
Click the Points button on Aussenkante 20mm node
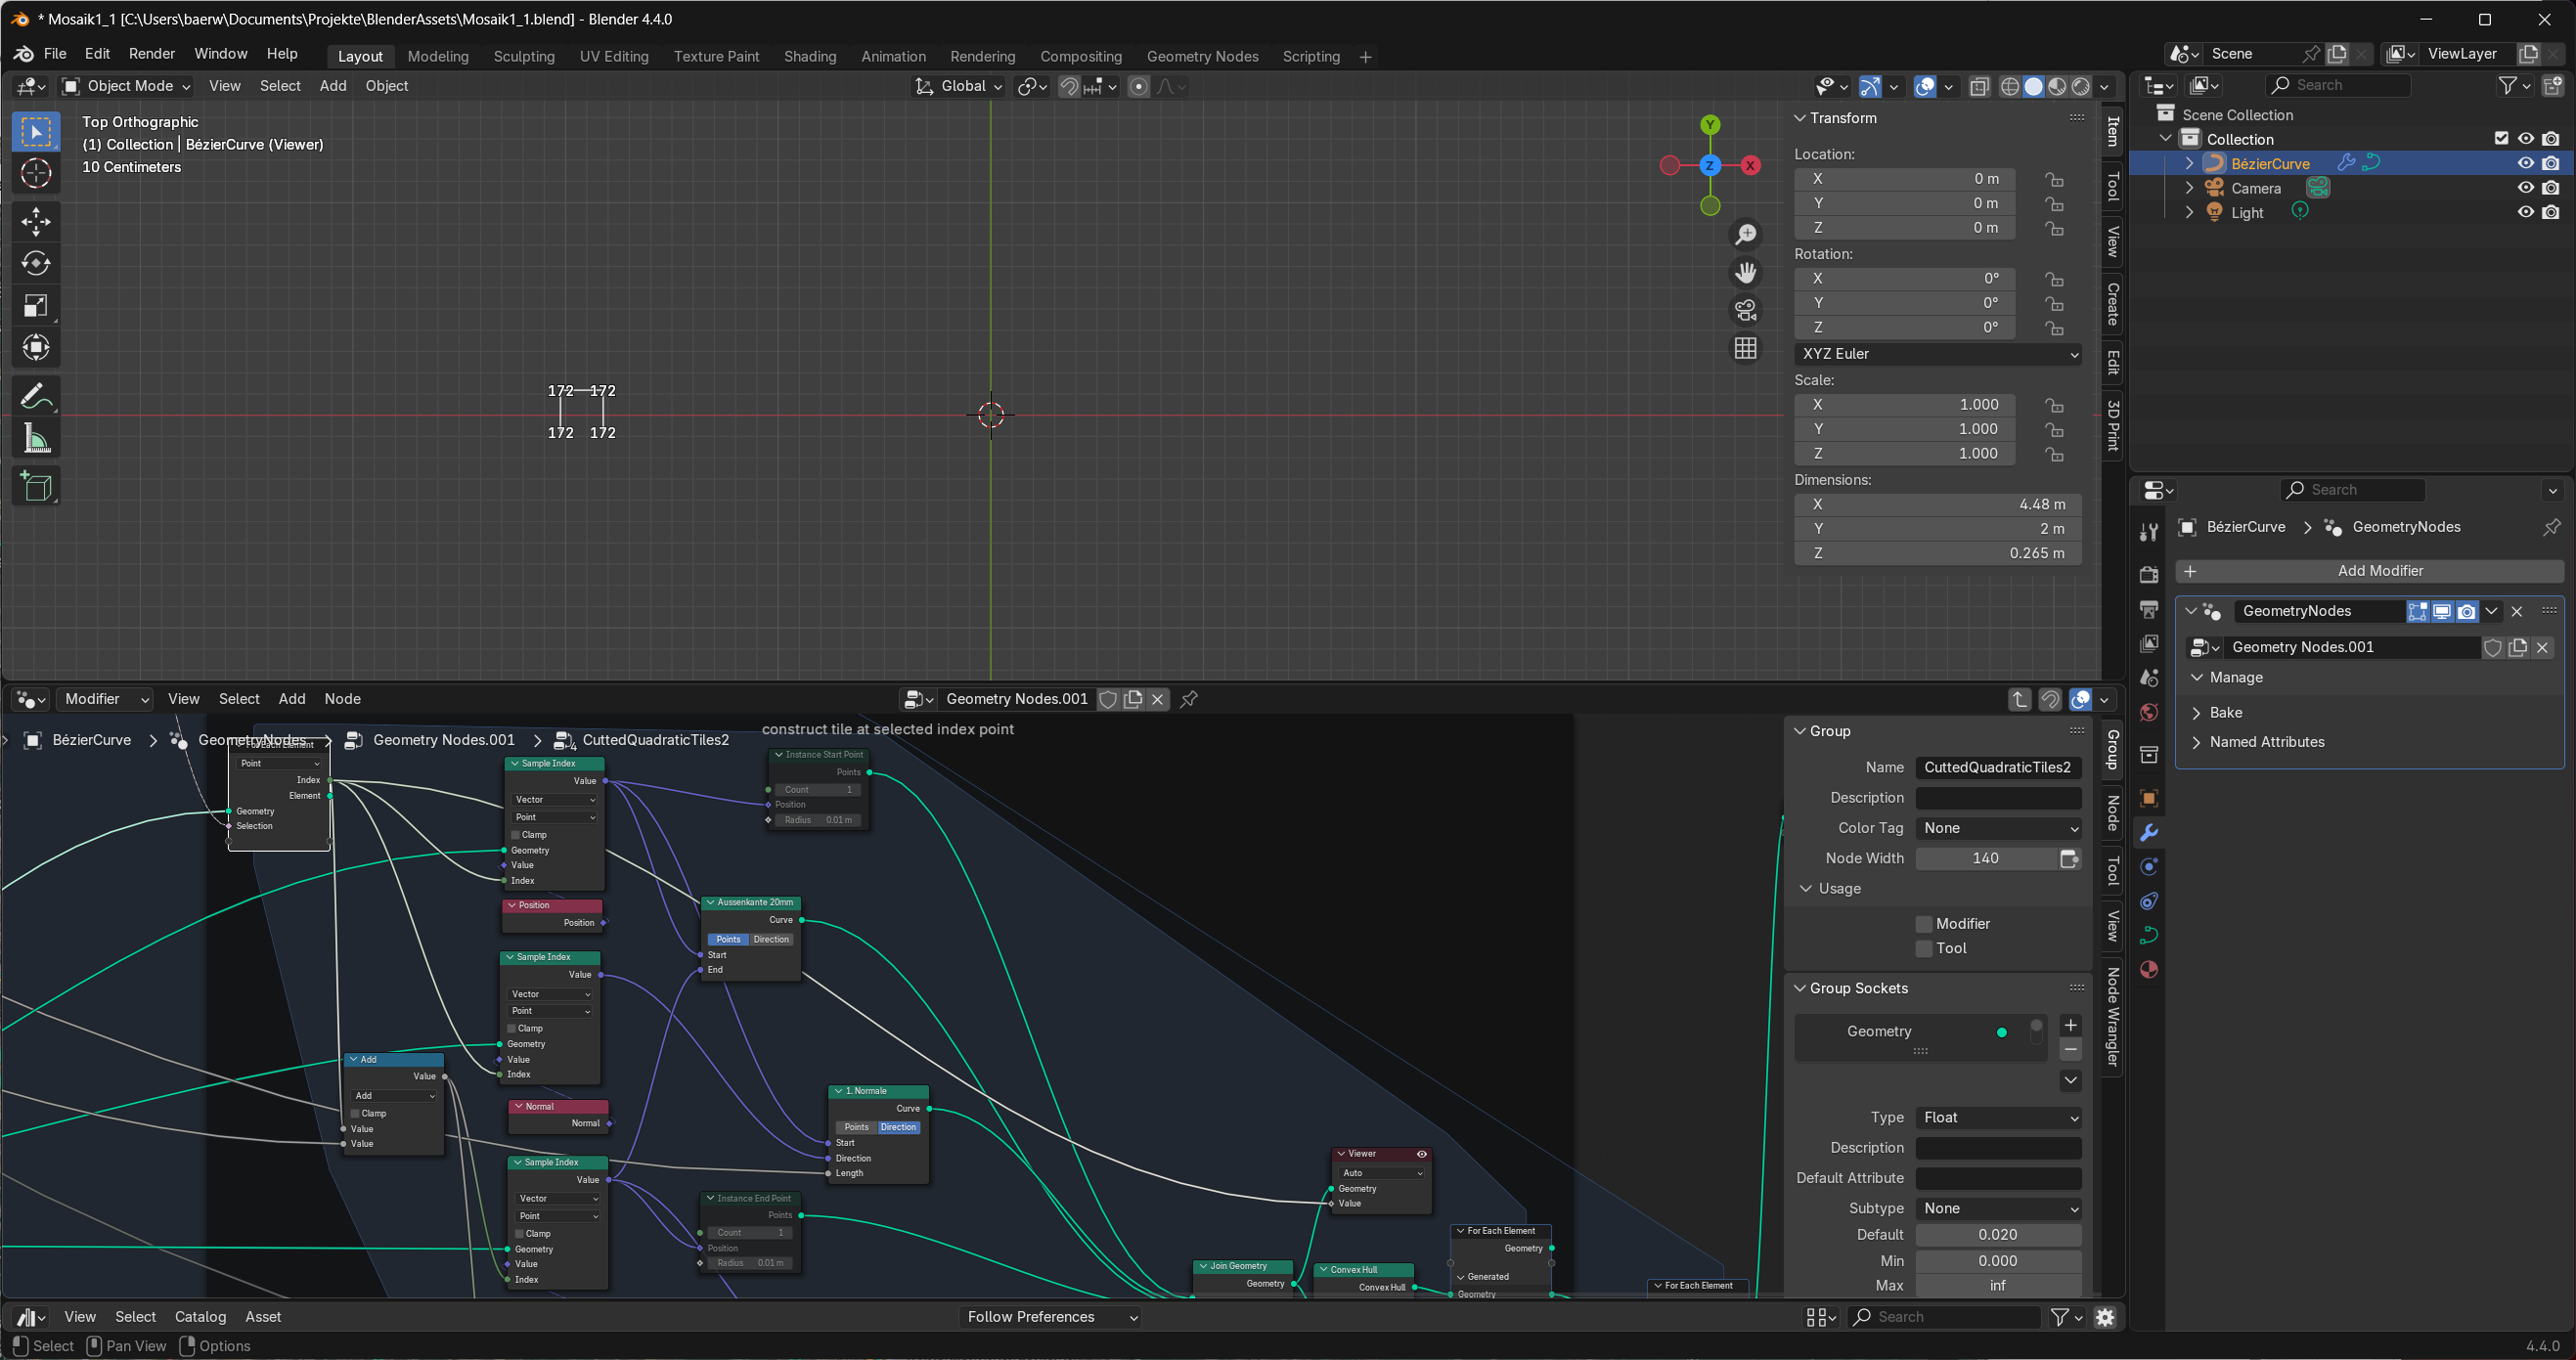tap(728, 939)
